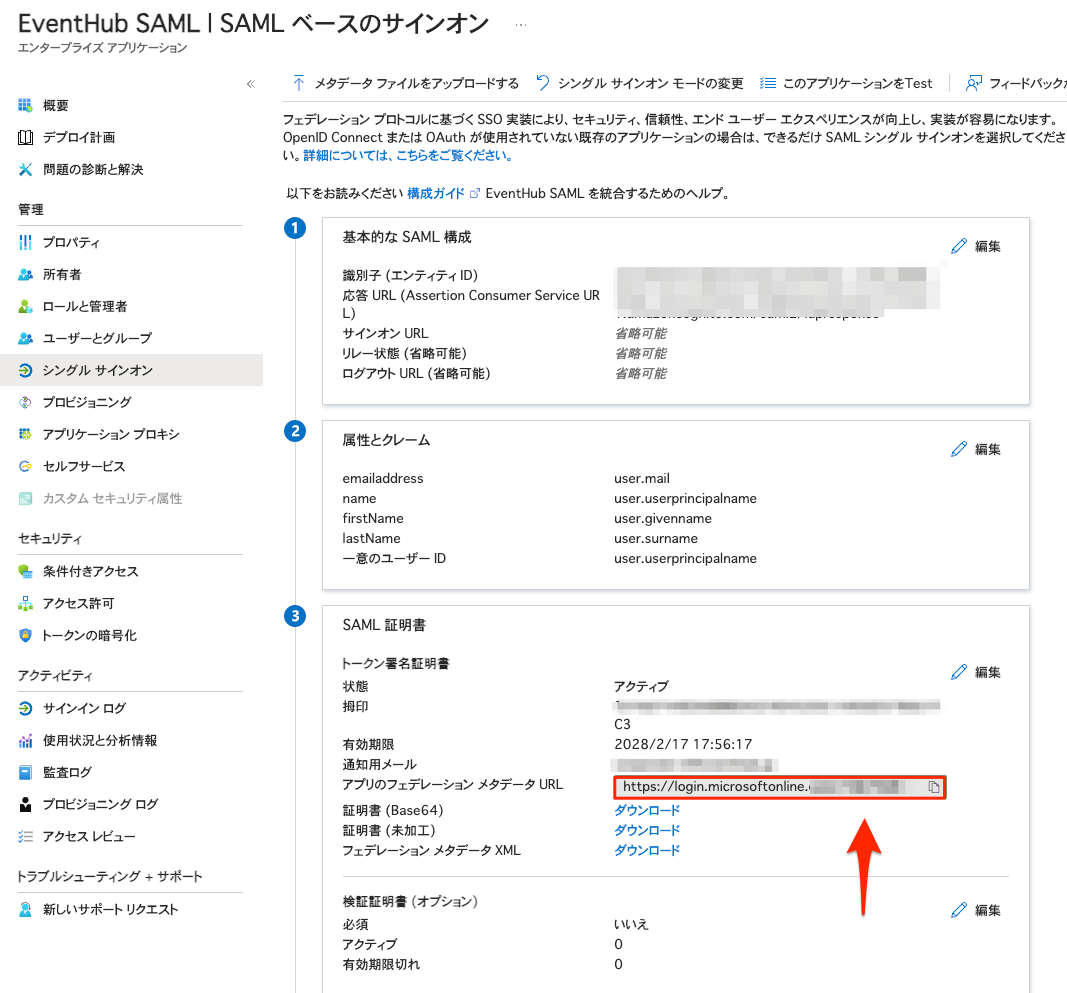This screenshot has height=993, width=1067.
Task: Open the 構成ガイド link
Action: pyautogui.click(x=436, y=193)
